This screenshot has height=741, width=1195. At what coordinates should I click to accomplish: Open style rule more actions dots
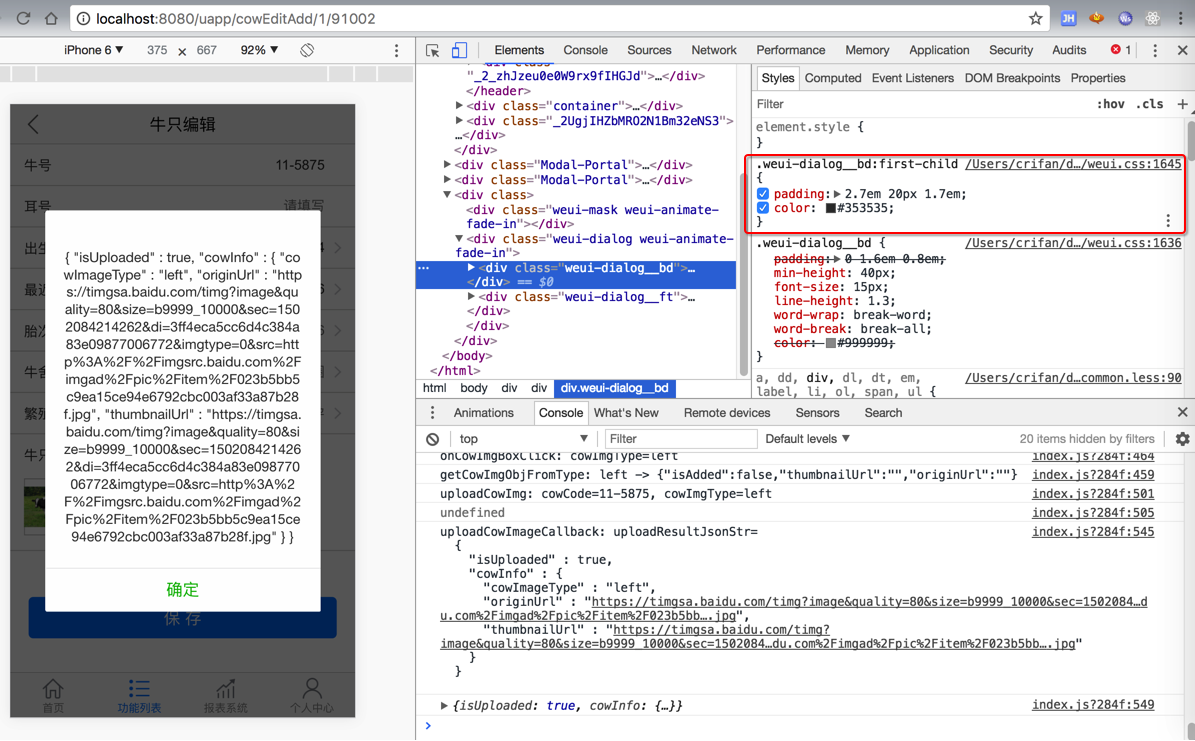[x=1168, y=221]
